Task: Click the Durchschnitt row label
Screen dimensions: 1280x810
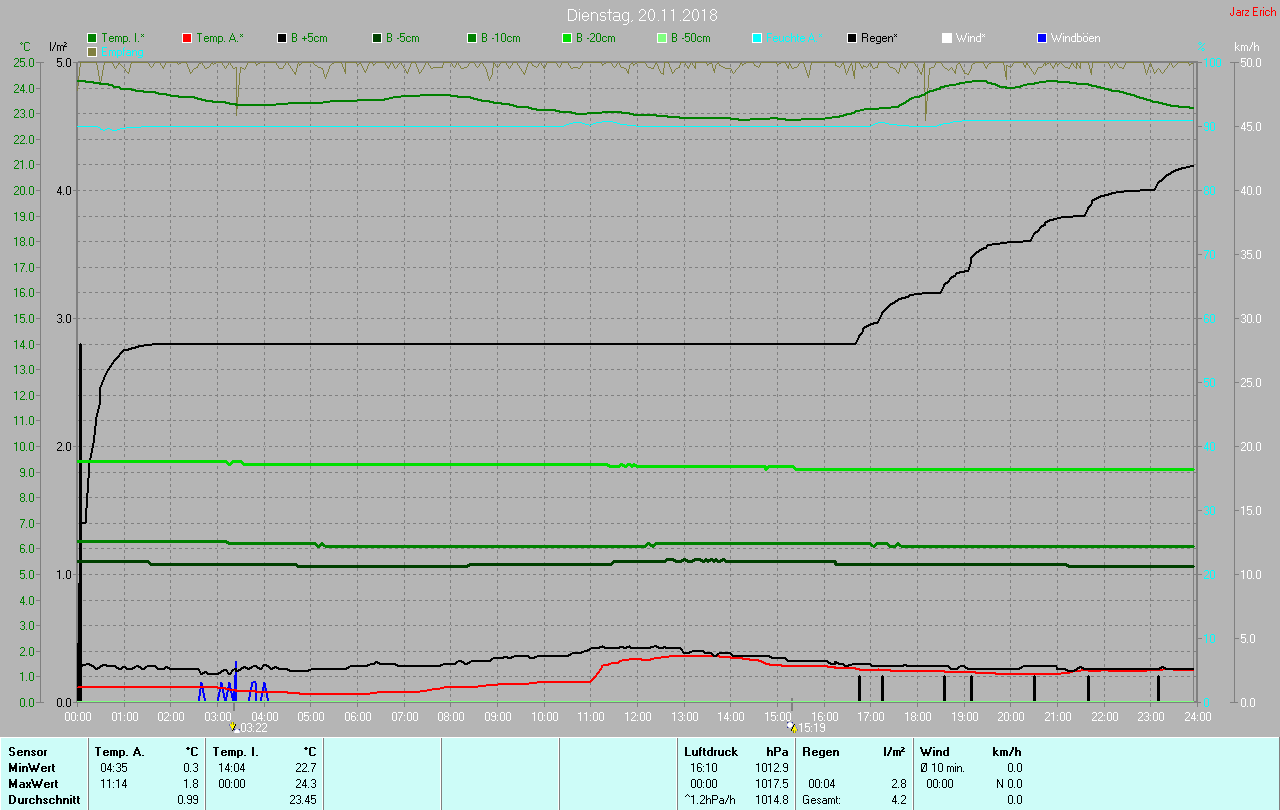Action: pyautogui.click(x=42, y=800)
